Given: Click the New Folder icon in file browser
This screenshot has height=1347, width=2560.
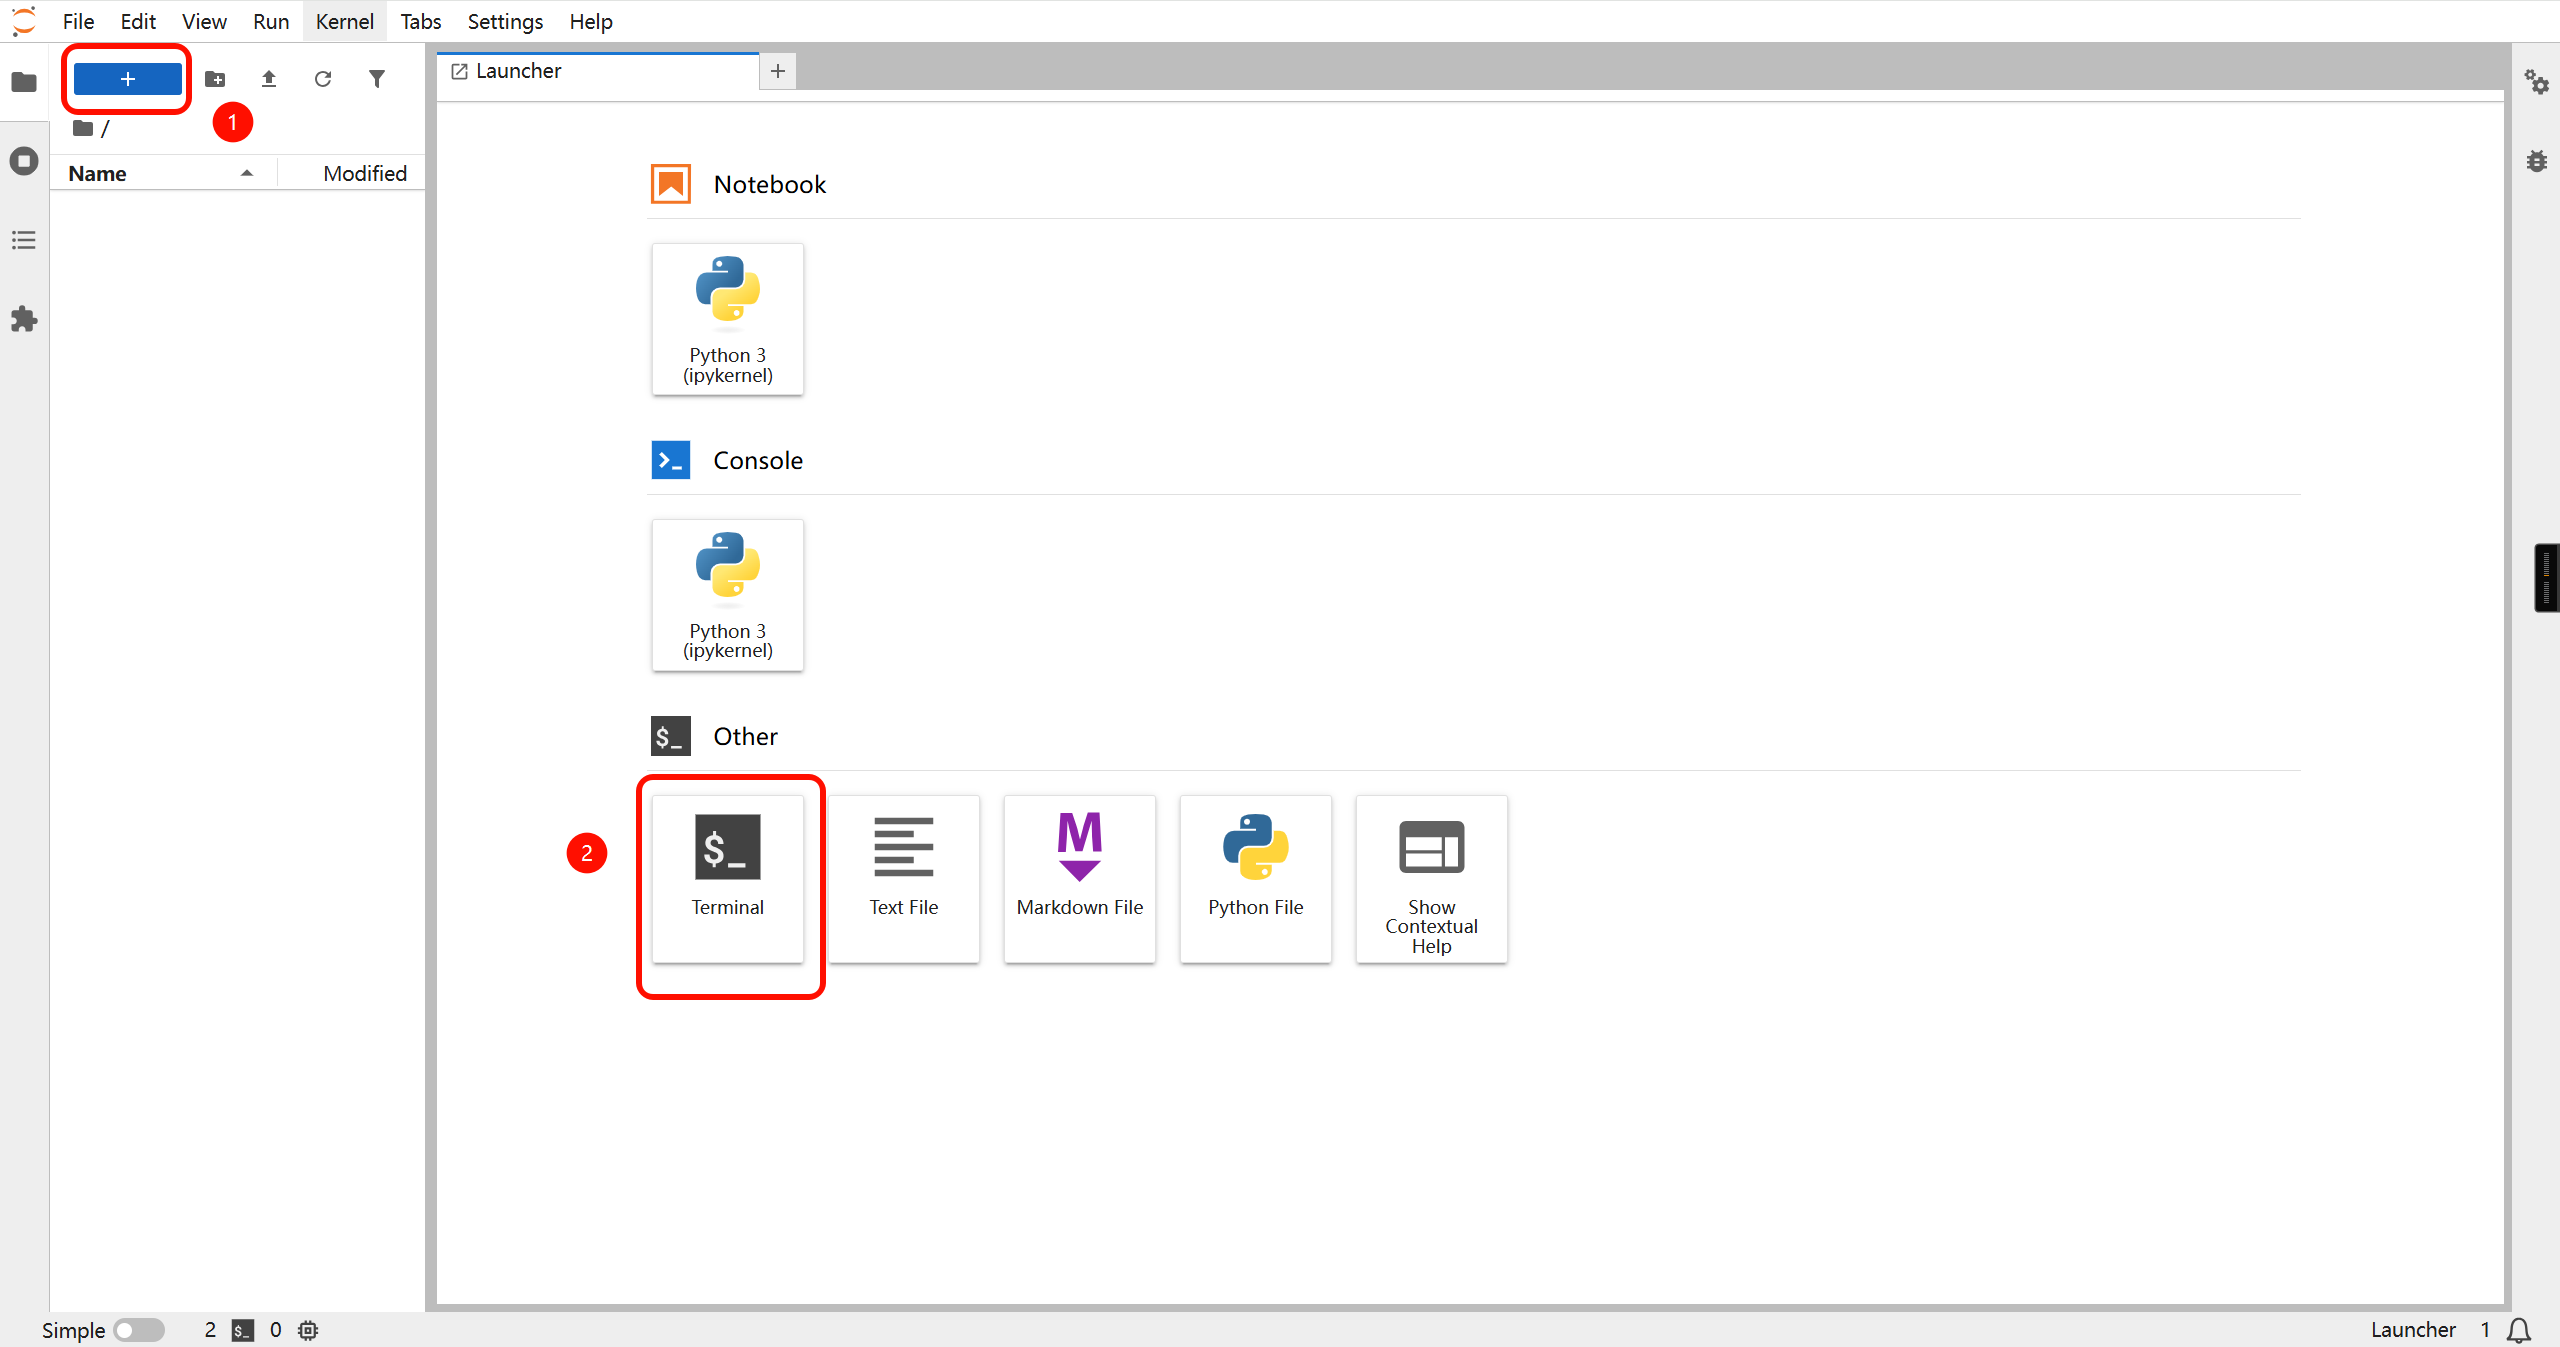Looking at the screenshot, I should point(215,79).
